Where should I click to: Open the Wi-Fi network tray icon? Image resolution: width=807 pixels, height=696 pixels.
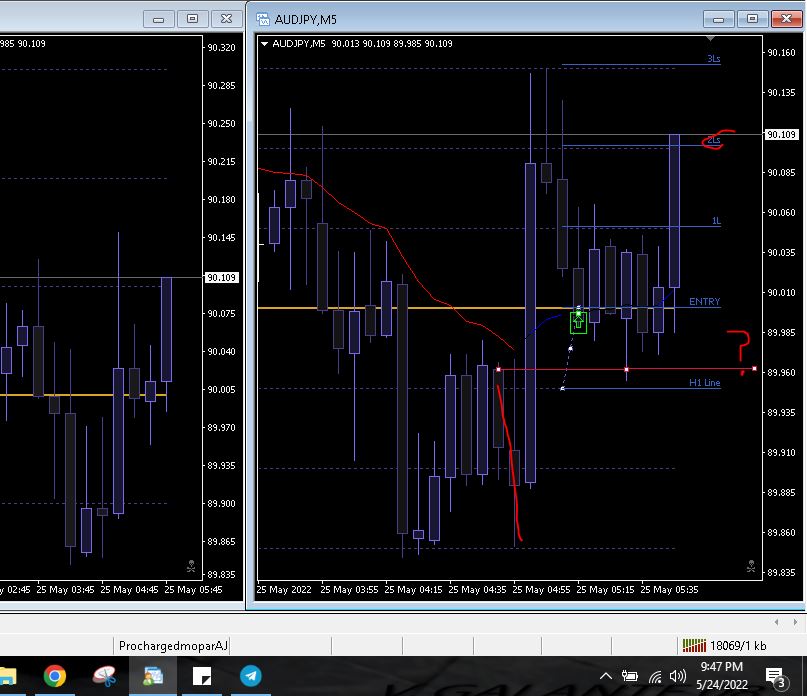pyautogui.click(x=654, y=677)
